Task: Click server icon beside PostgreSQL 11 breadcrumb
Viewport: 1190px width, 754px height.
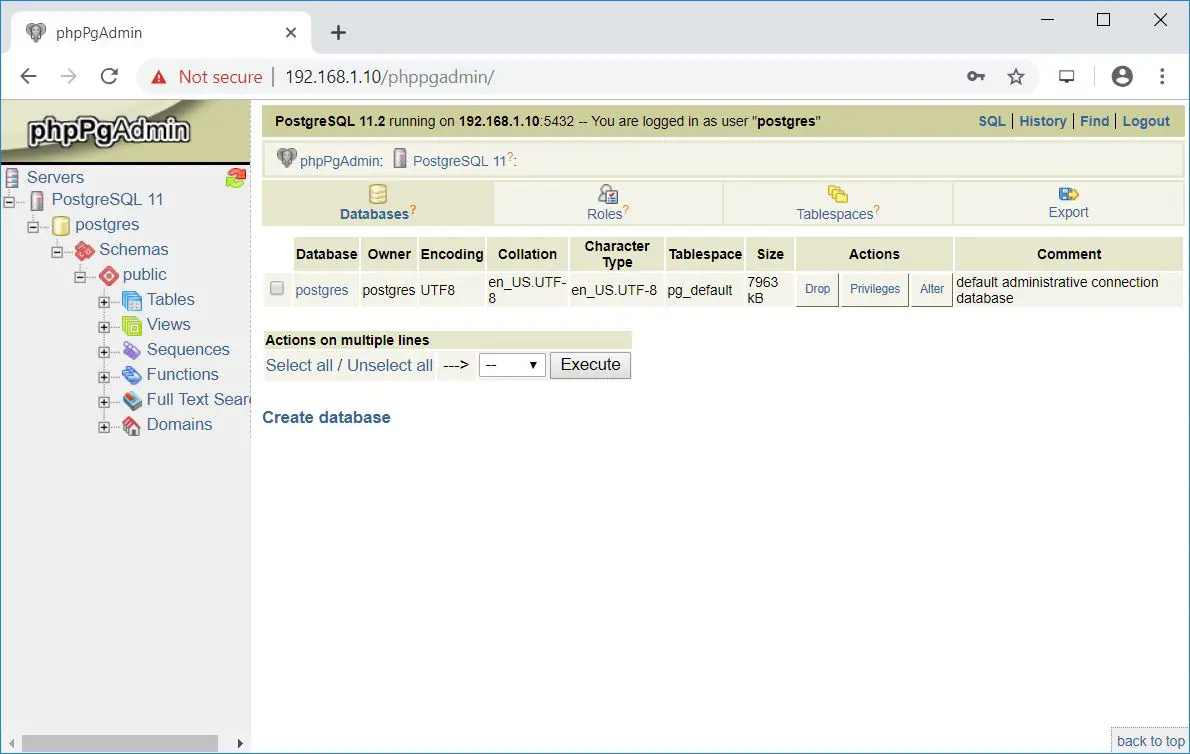Action: pos(400,158)
